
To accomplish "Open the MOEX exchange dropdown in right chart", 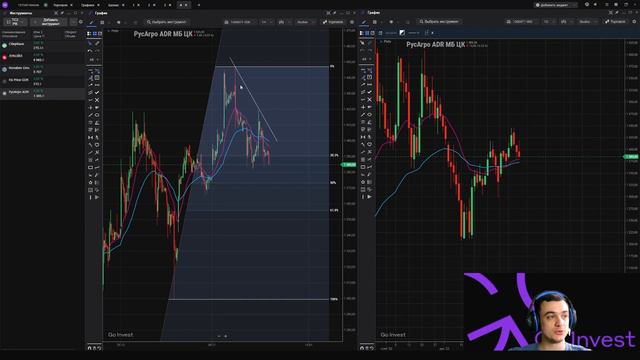I will point(522,22).
